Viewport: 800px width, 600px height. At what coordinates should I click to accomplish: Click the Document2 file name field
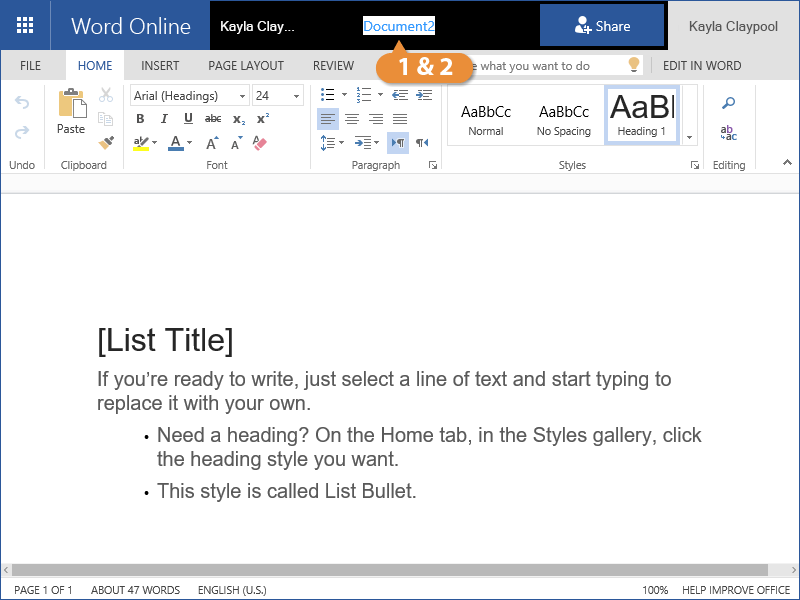(399, 26)
